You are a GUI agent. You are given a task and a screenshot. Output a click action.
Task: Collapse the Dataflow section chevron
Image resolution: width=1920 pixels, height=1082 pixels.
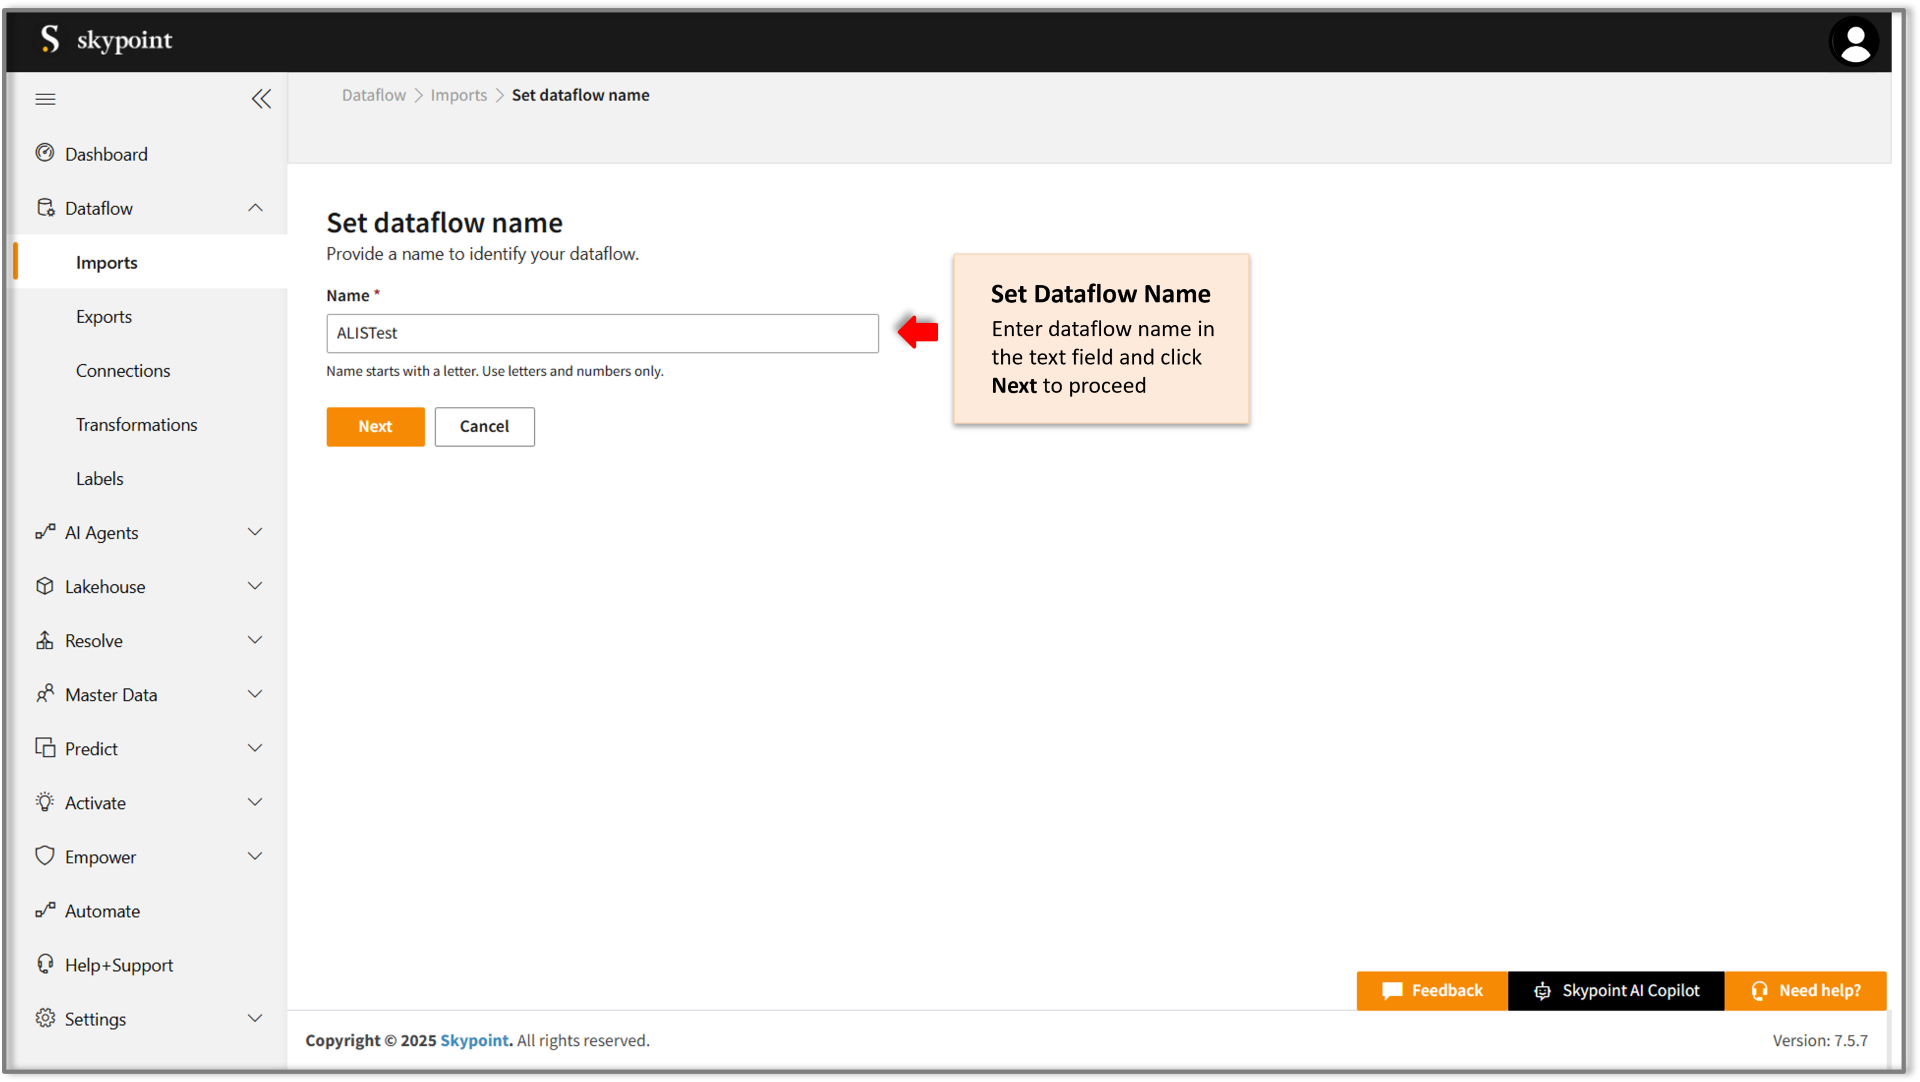pos(256,207)
